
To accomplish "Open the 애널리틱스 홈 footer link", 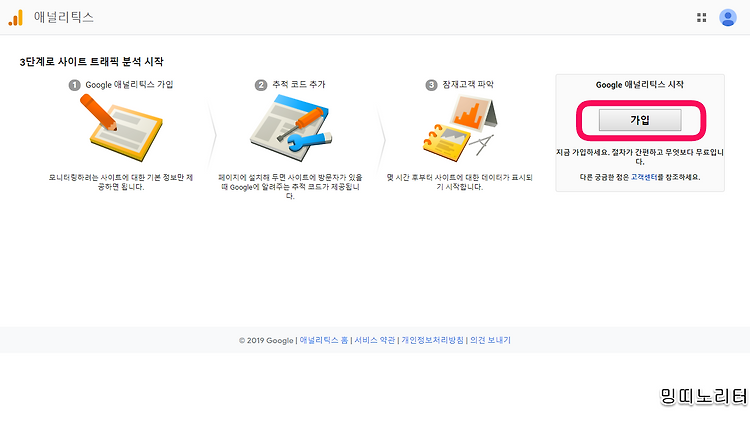I will (324, 340).
